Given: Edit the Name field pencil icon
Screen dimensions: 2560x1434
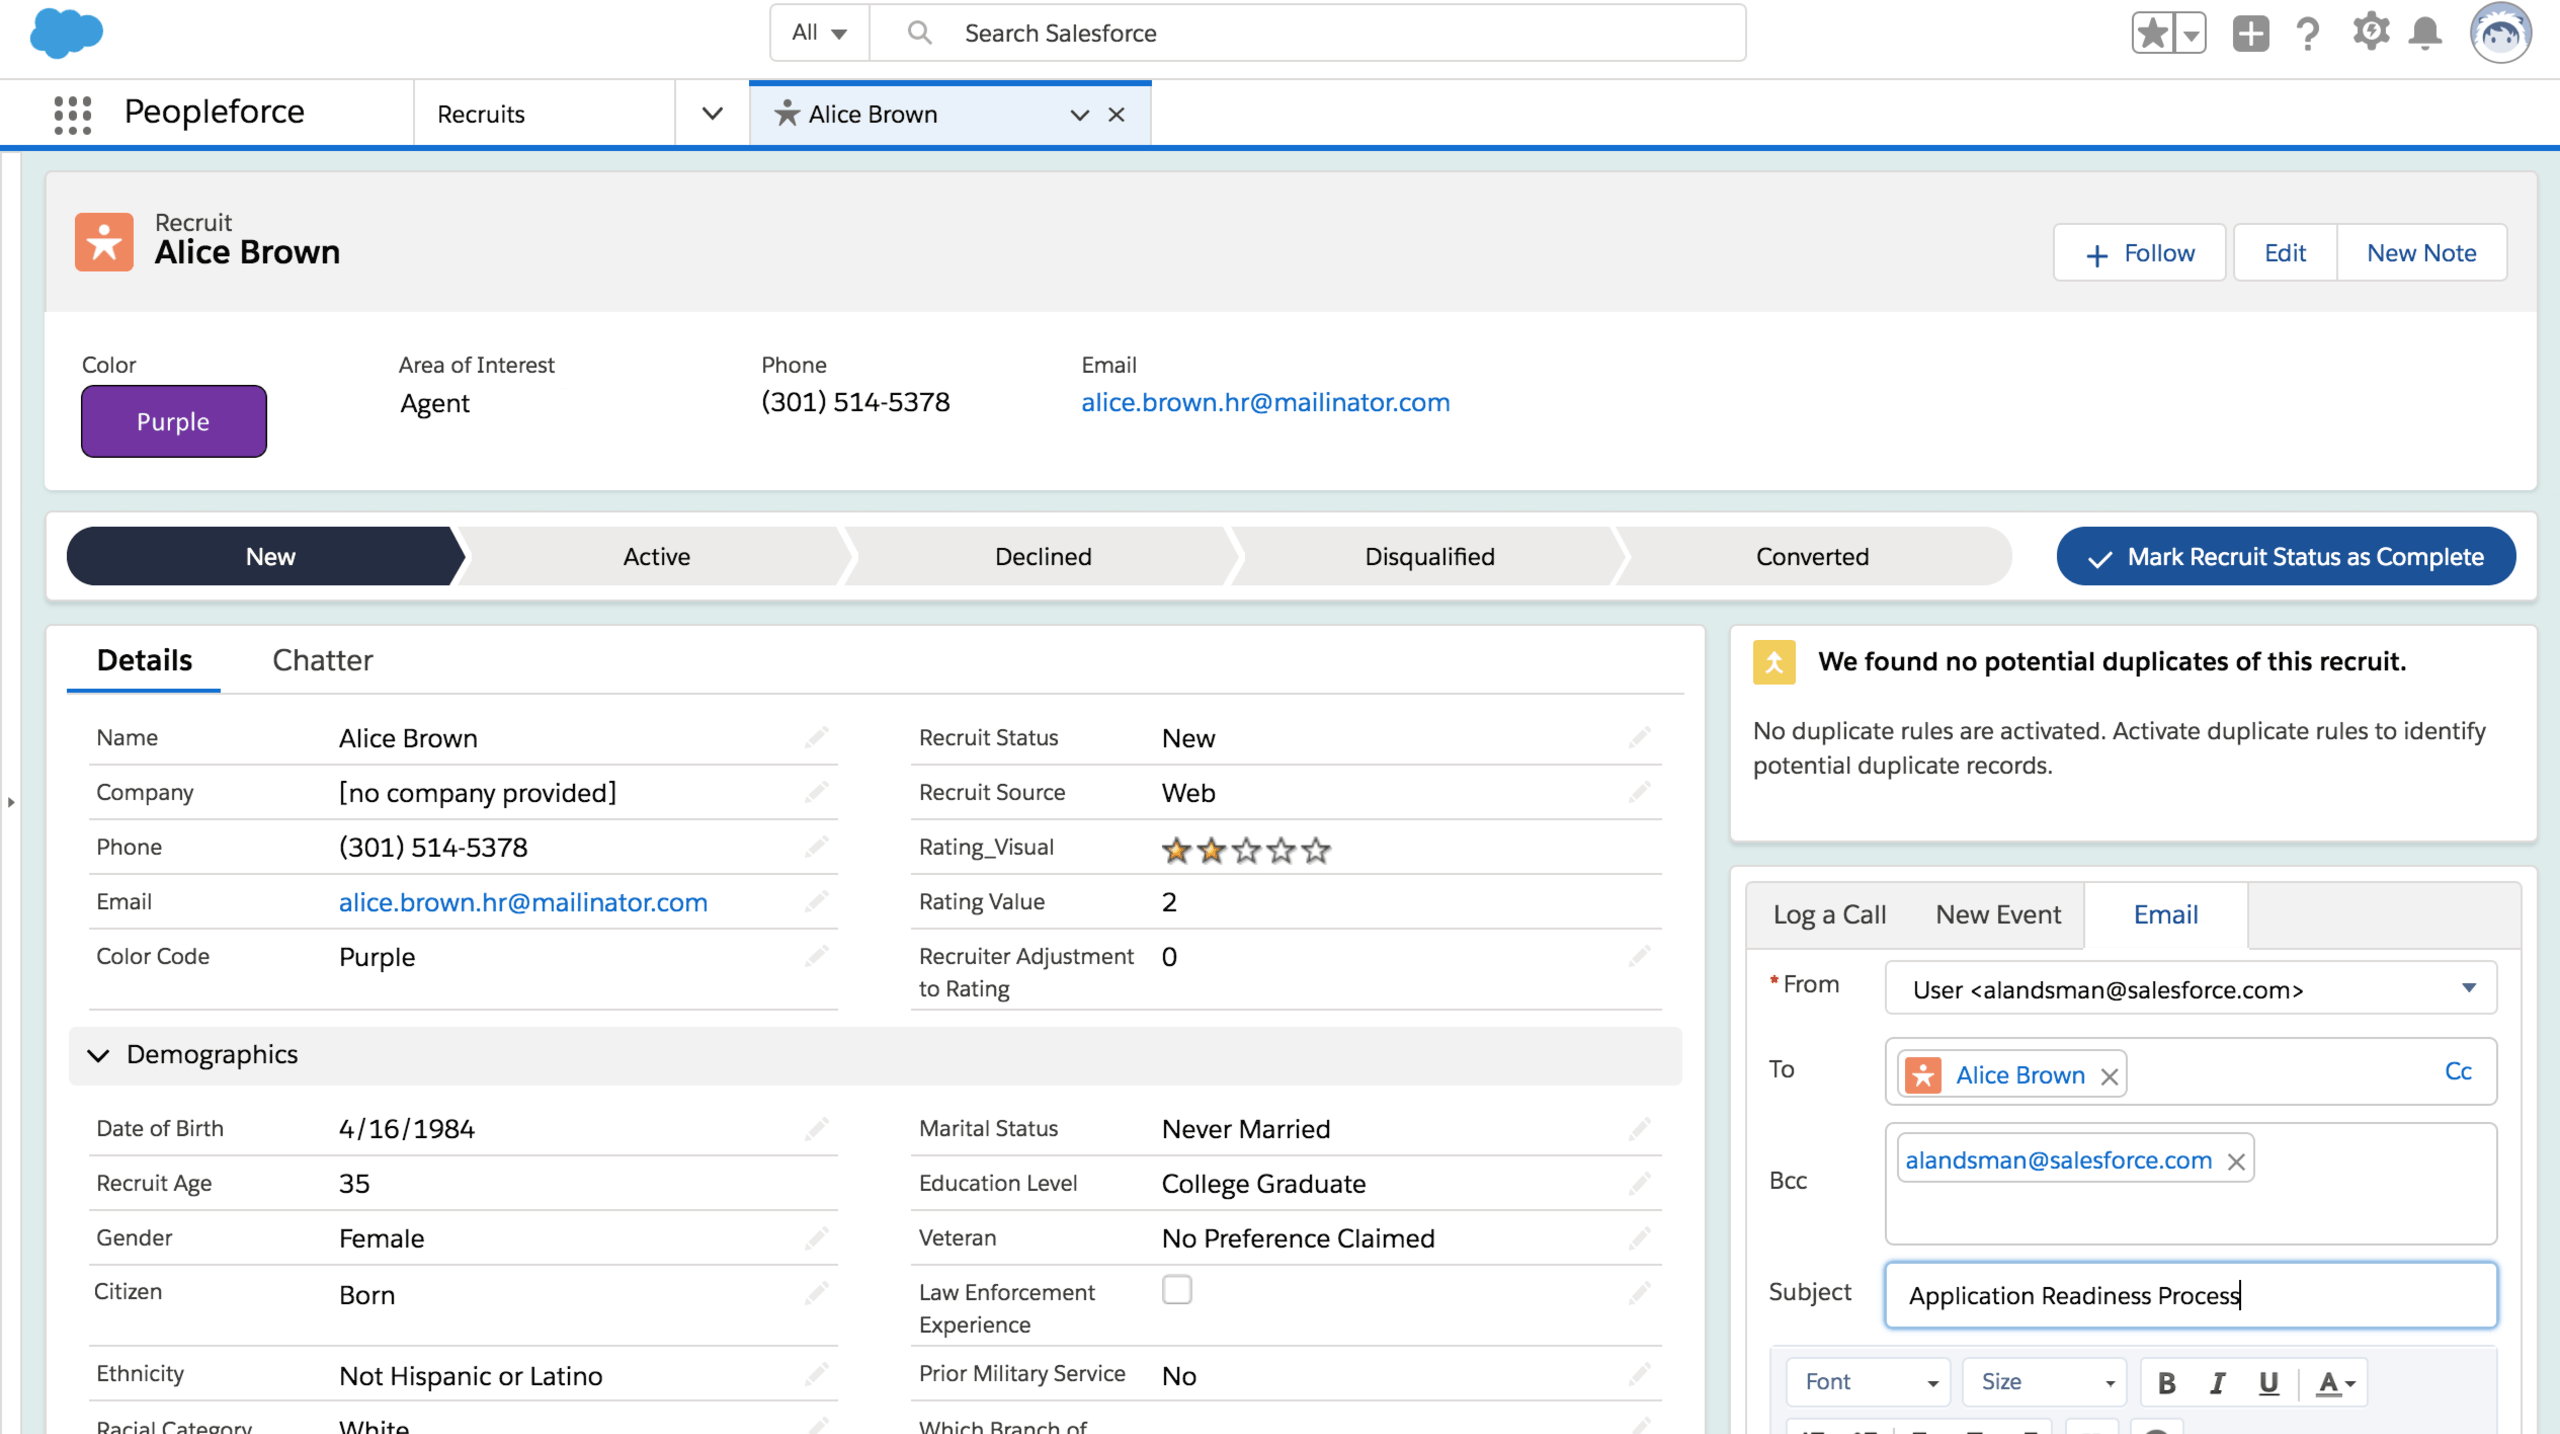Looking at the screenshot, I should click(816, 738).
